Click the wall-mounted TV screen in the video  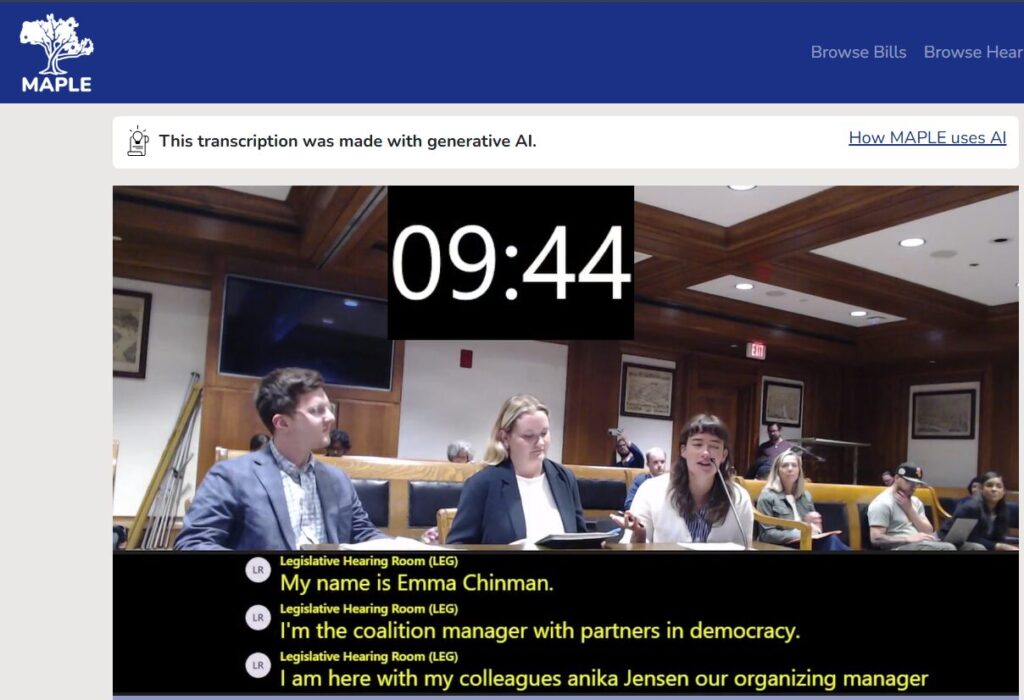(306, 332)
